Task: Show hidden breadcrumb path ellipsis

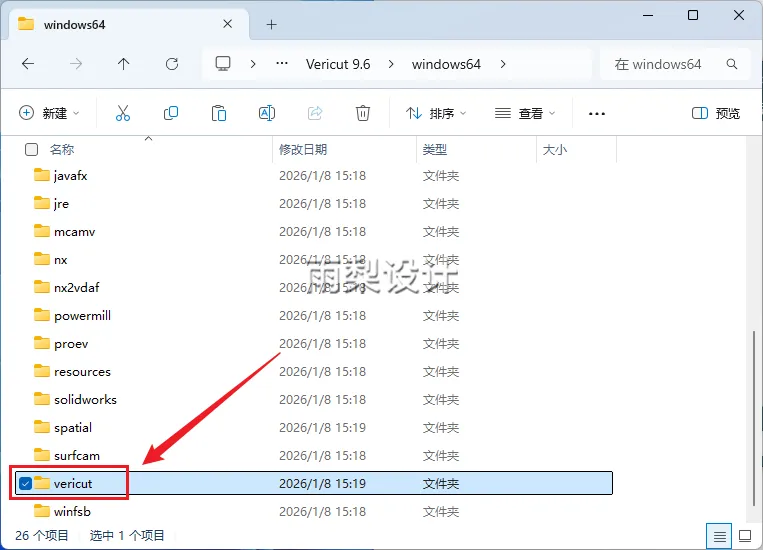Action: click(x=282, y=63)
